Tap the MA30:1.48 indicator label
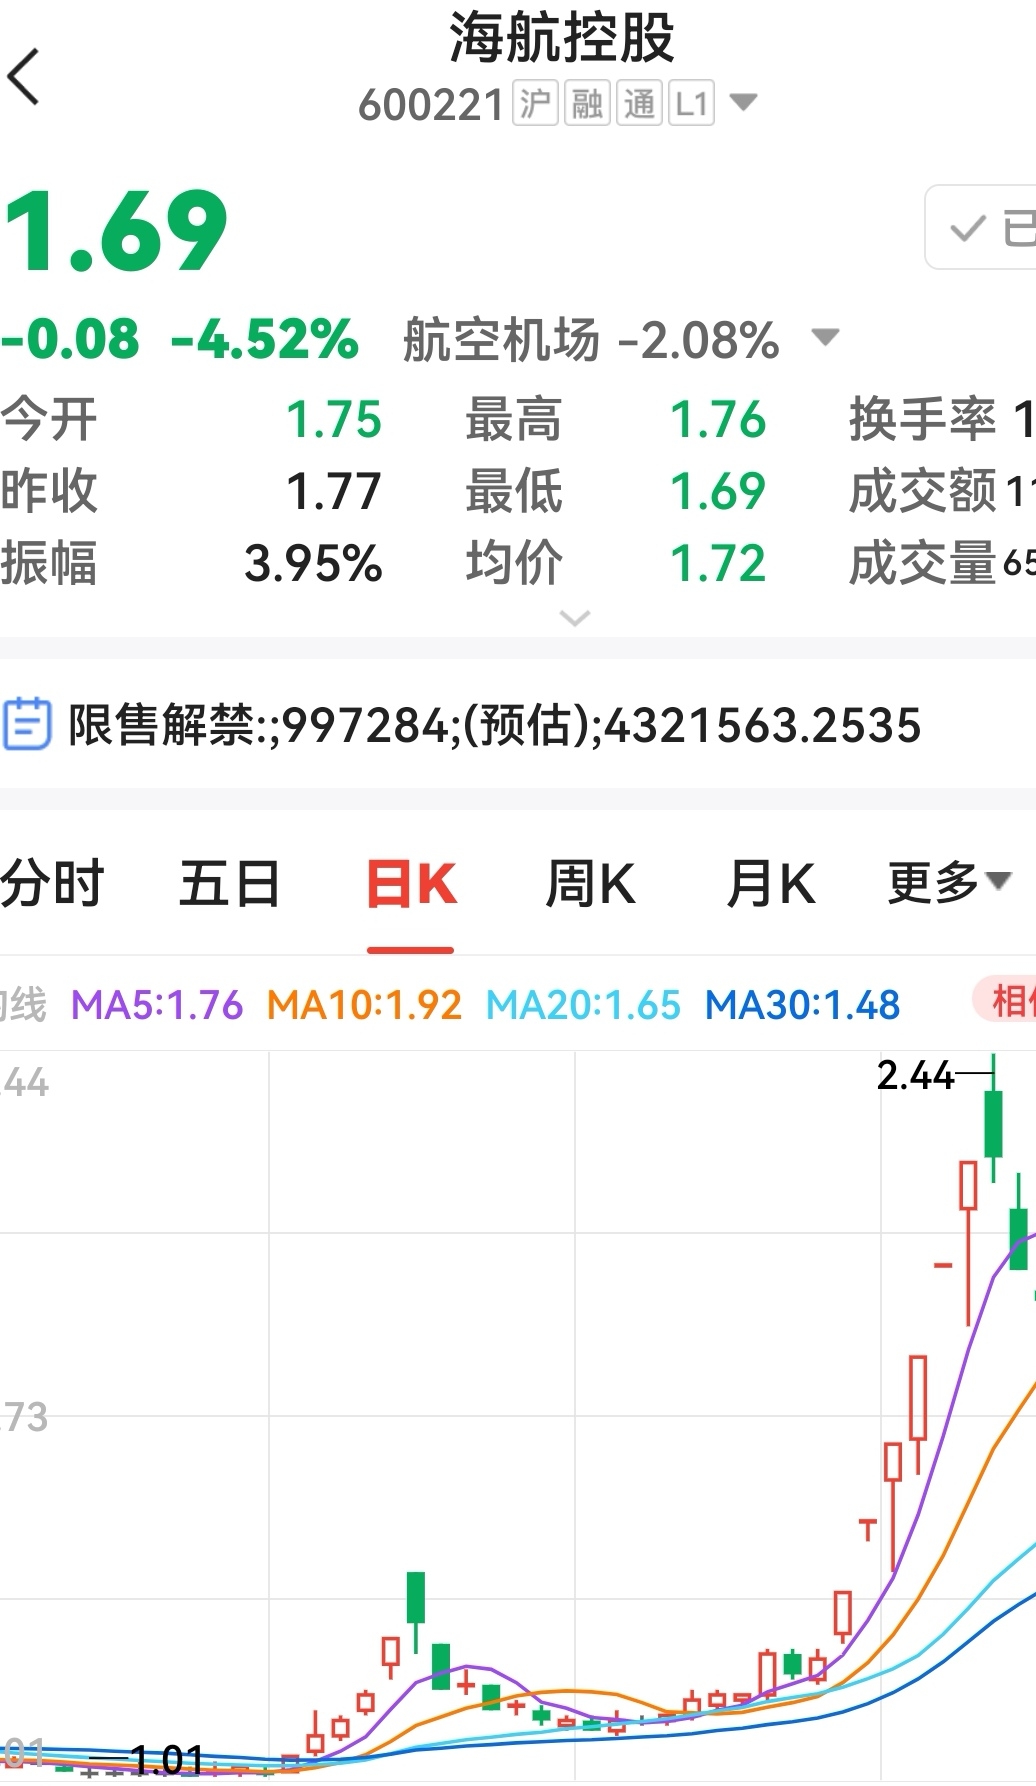The height and width of the screenshot is (1786, 1036). click(803, 1004)
